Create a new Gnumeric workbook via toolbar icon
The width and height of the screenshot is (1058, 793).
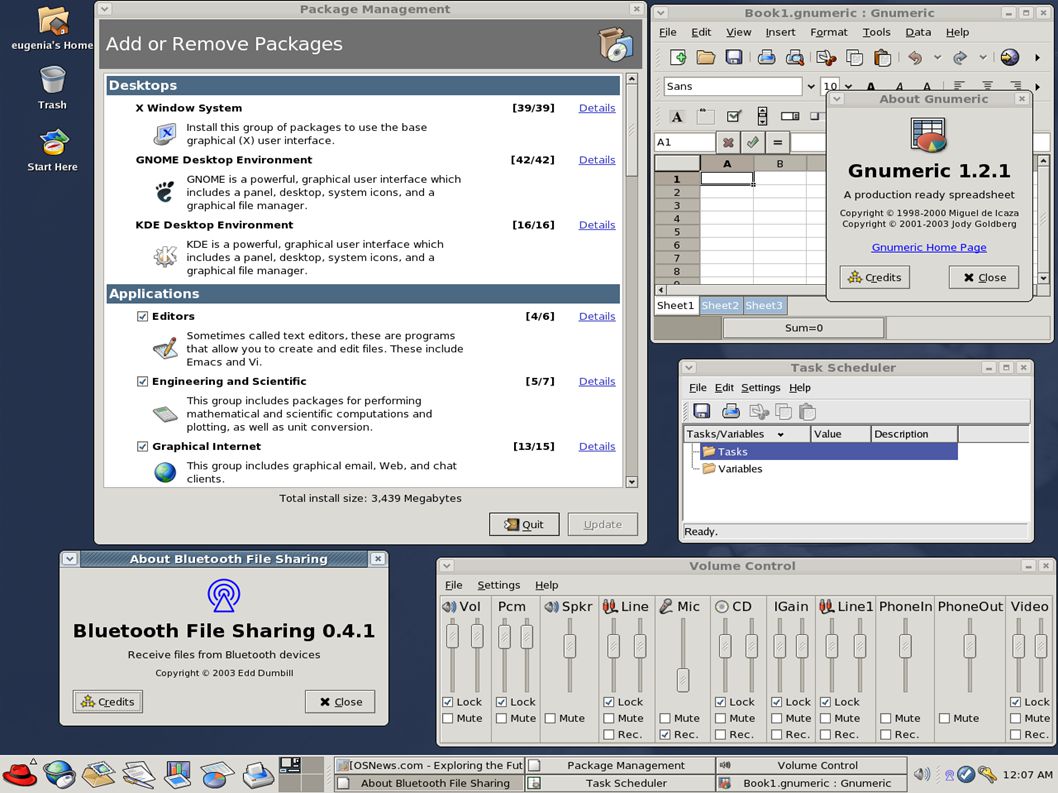[678, 57]
